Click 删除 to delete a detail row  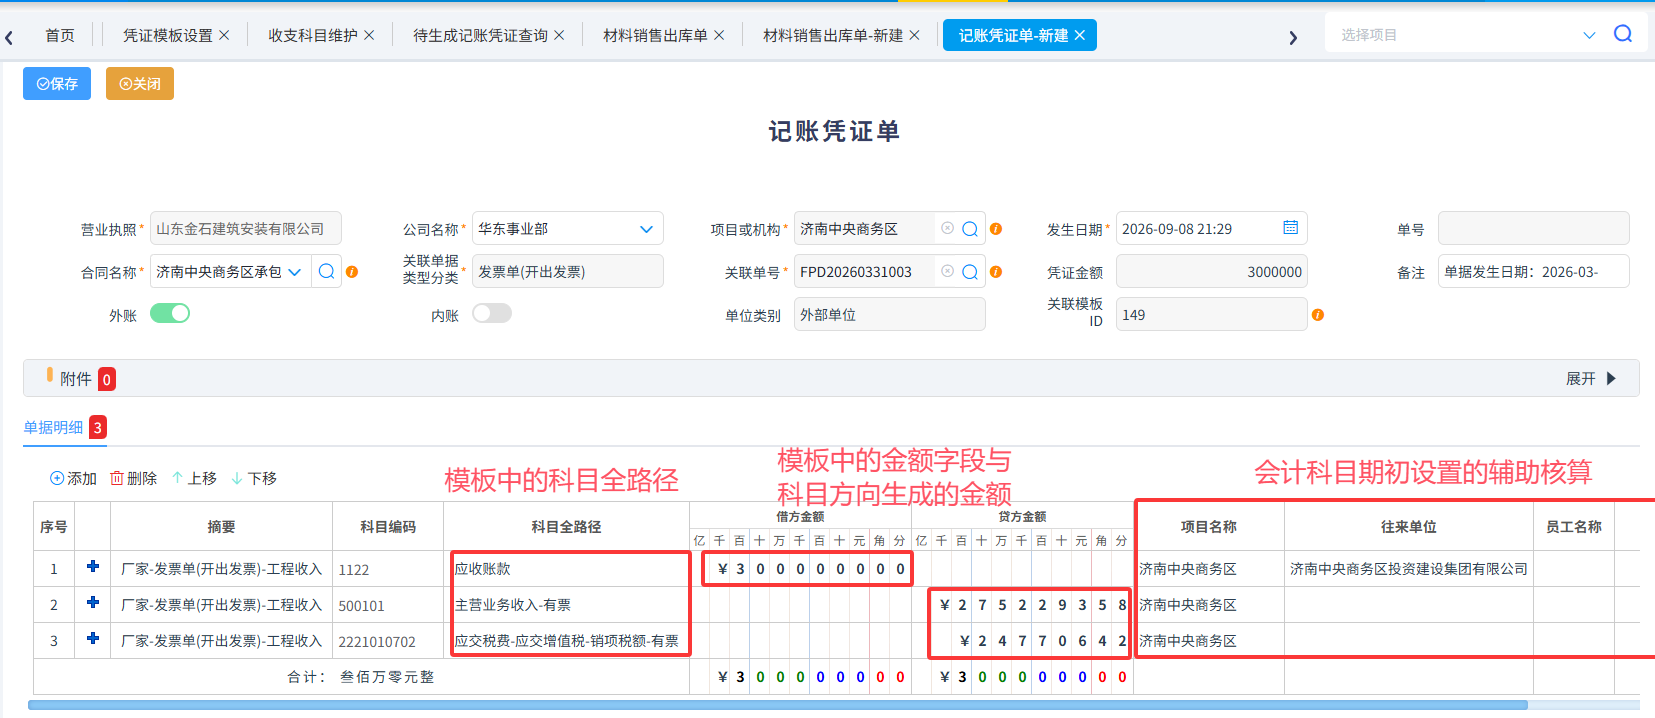coord(134,478)
